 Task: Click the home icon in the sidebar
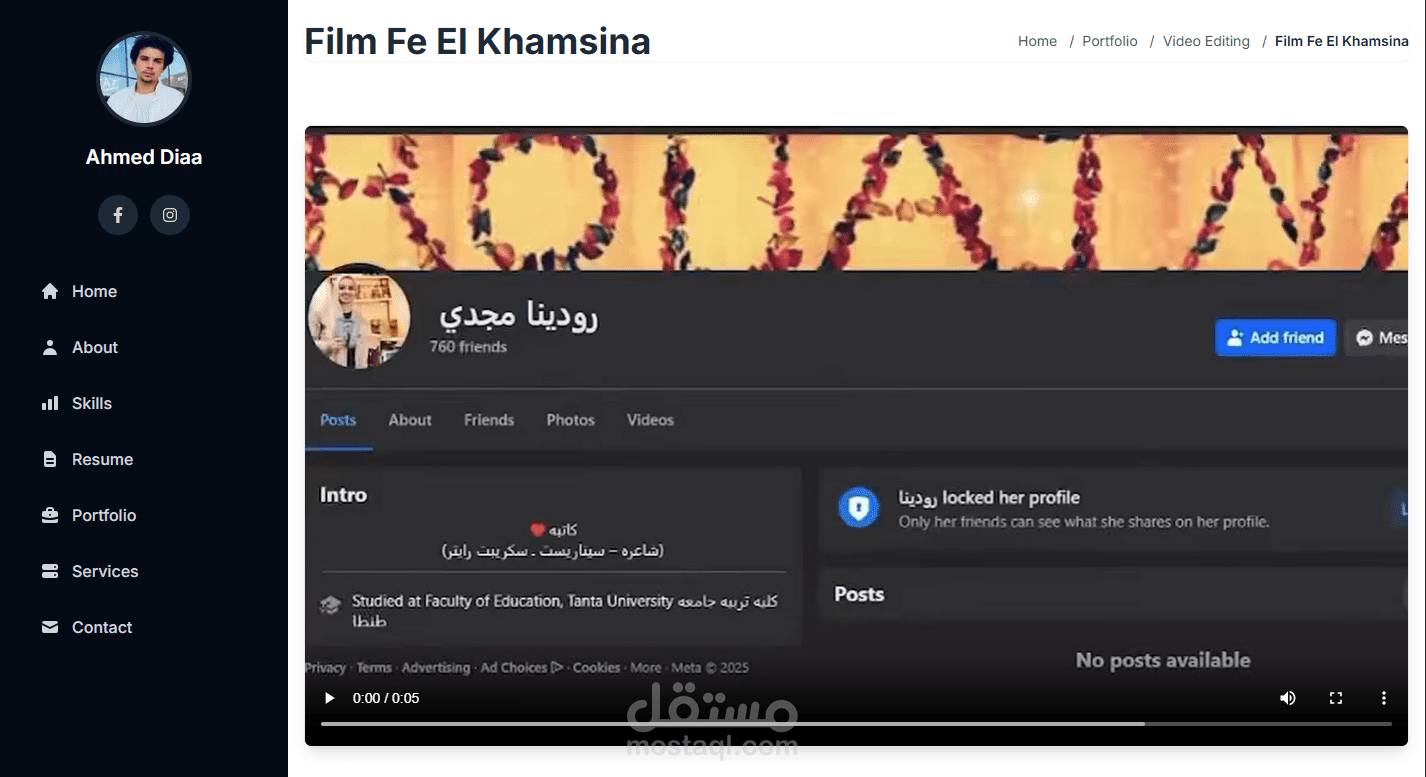[x=50, y=291]
